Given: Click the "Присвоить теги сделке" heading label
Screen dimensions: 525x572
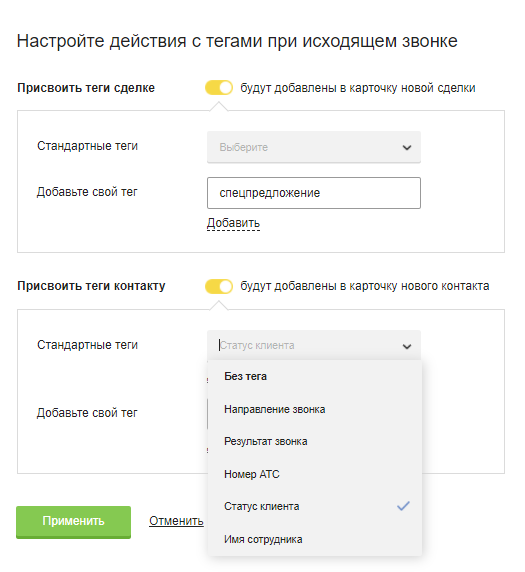Looking at the screenshot, I should [86, 88].
